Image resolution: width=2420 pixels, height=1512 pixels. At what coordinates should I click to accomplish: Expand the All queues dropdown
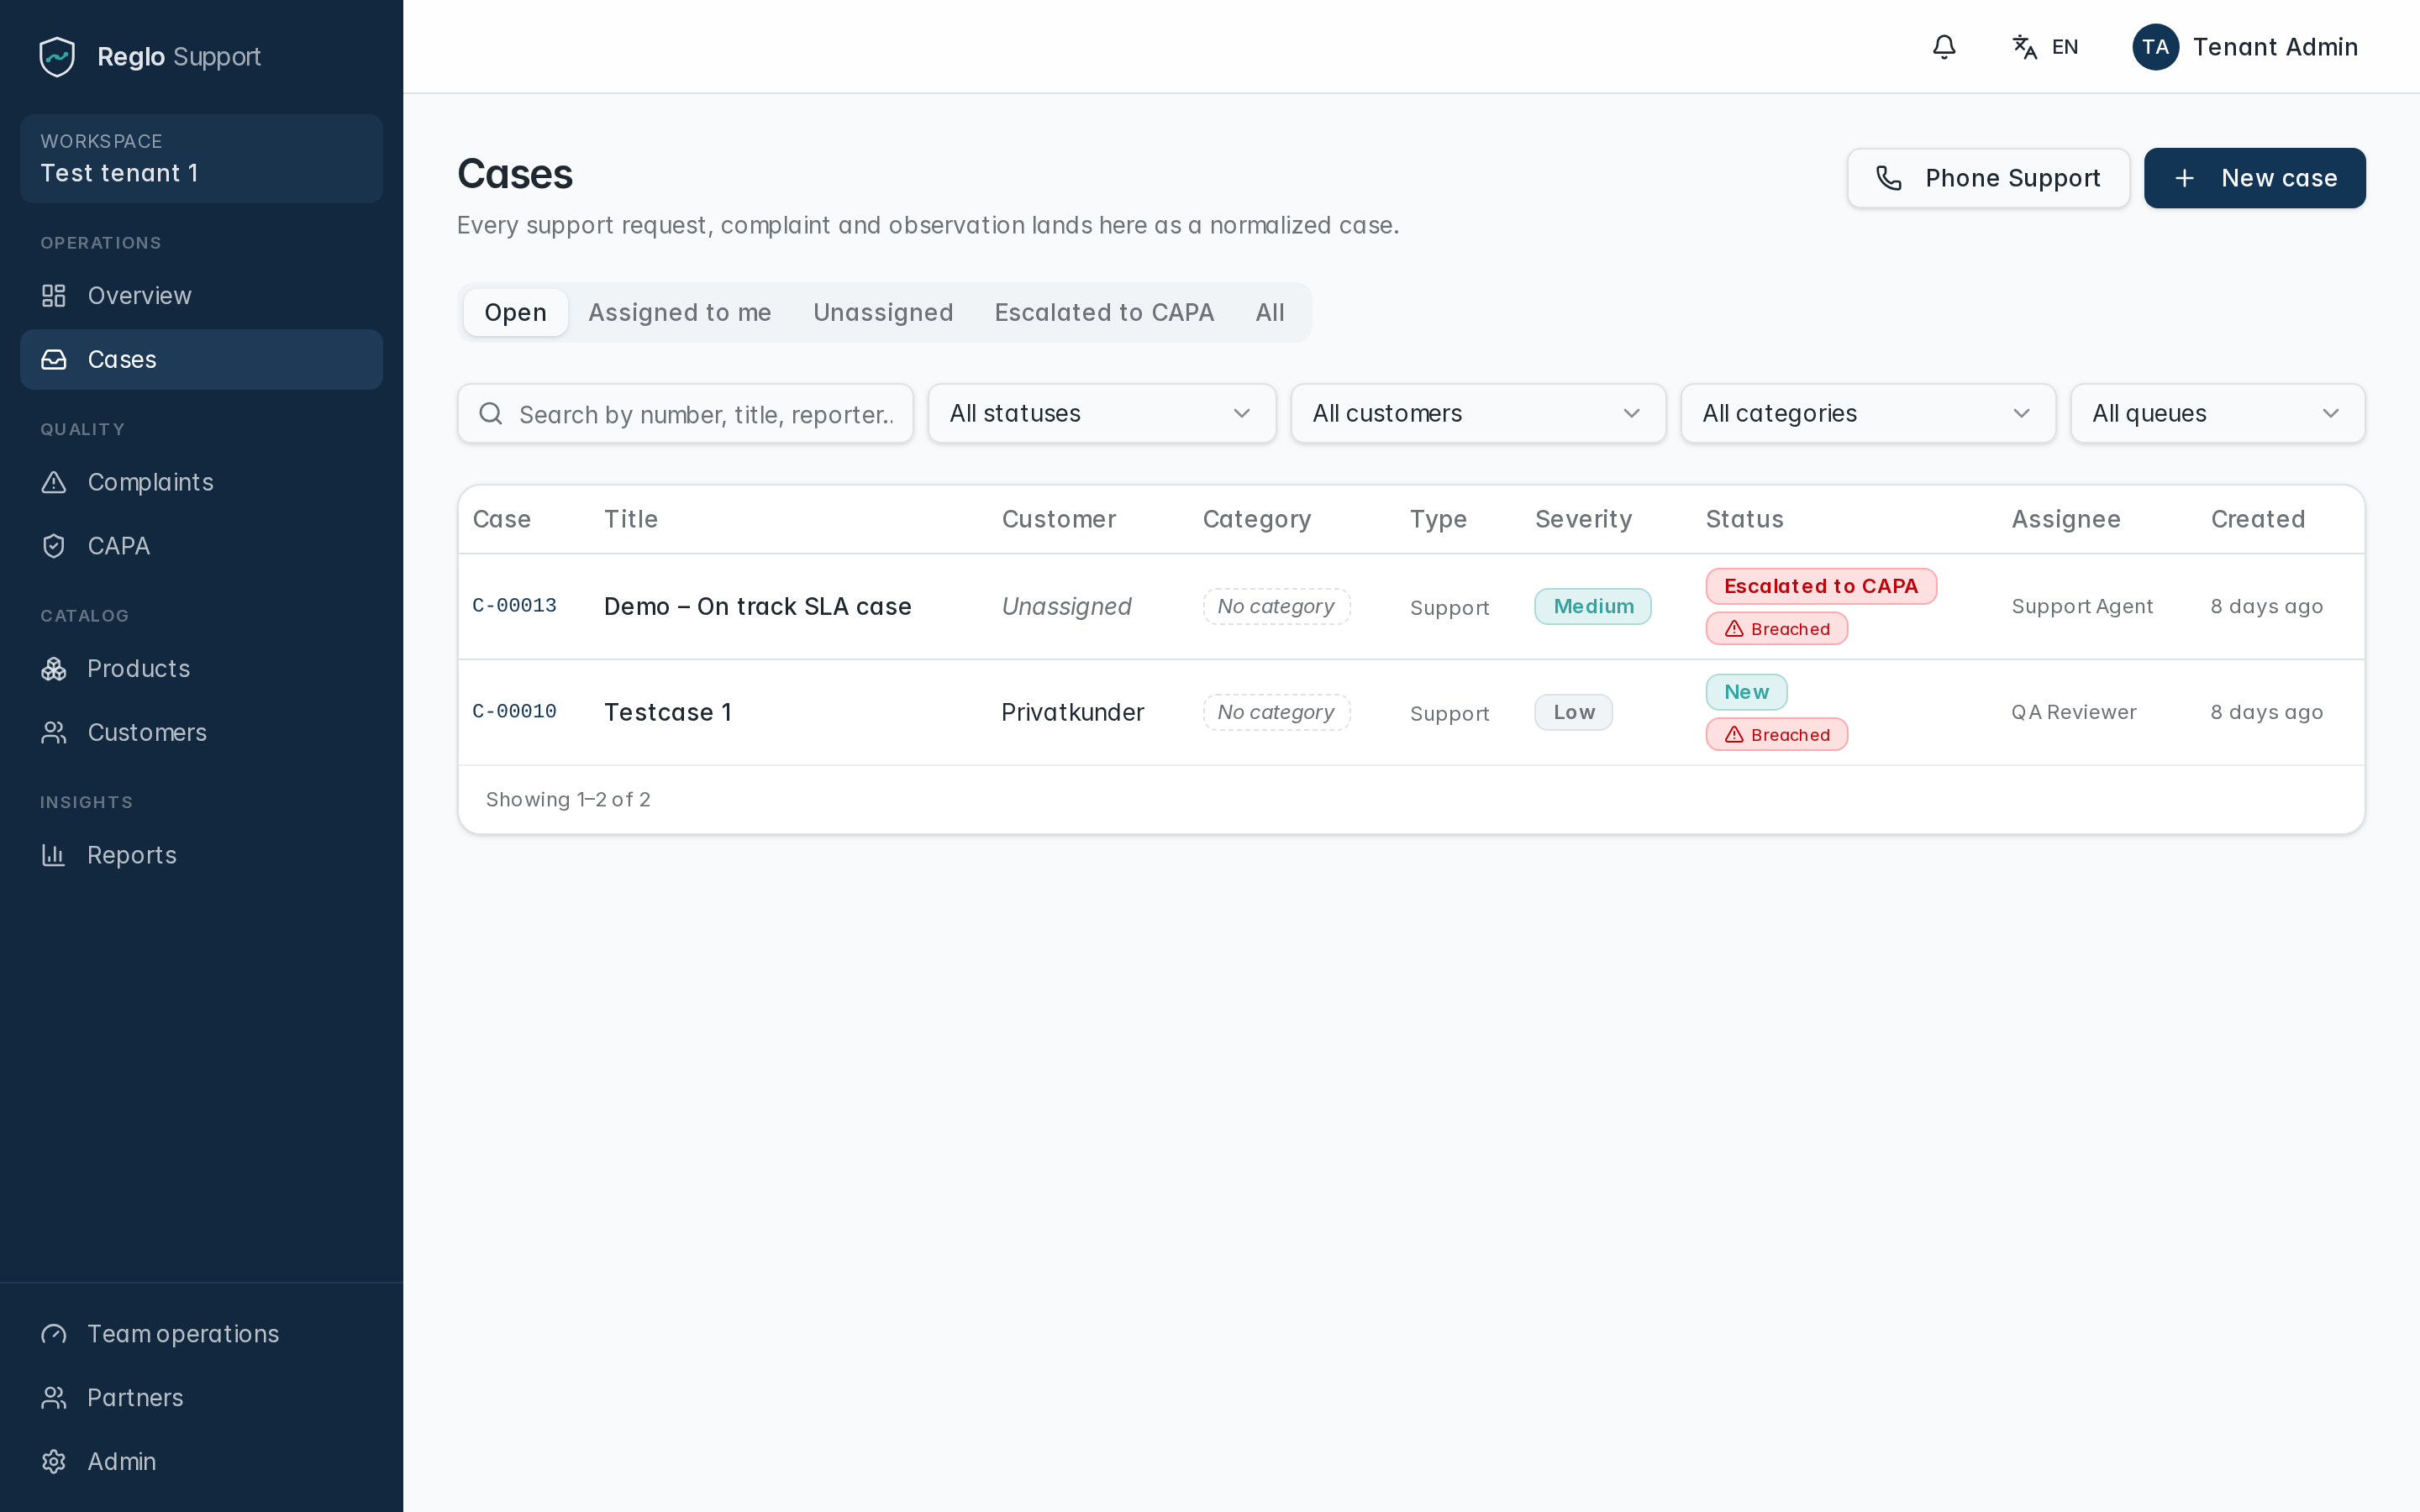(2217, 414)
